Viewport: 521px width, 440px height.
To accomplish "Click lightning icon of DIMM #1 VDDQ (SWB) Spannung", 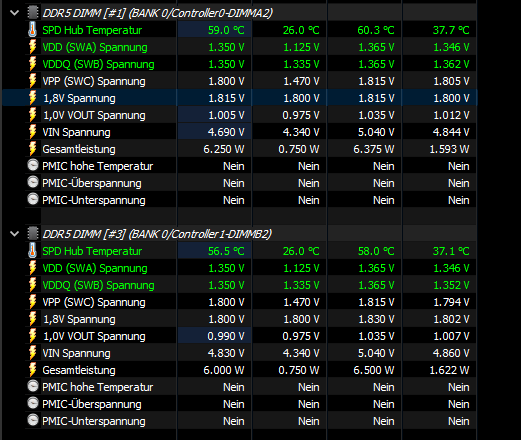I will tap(33, 64).
